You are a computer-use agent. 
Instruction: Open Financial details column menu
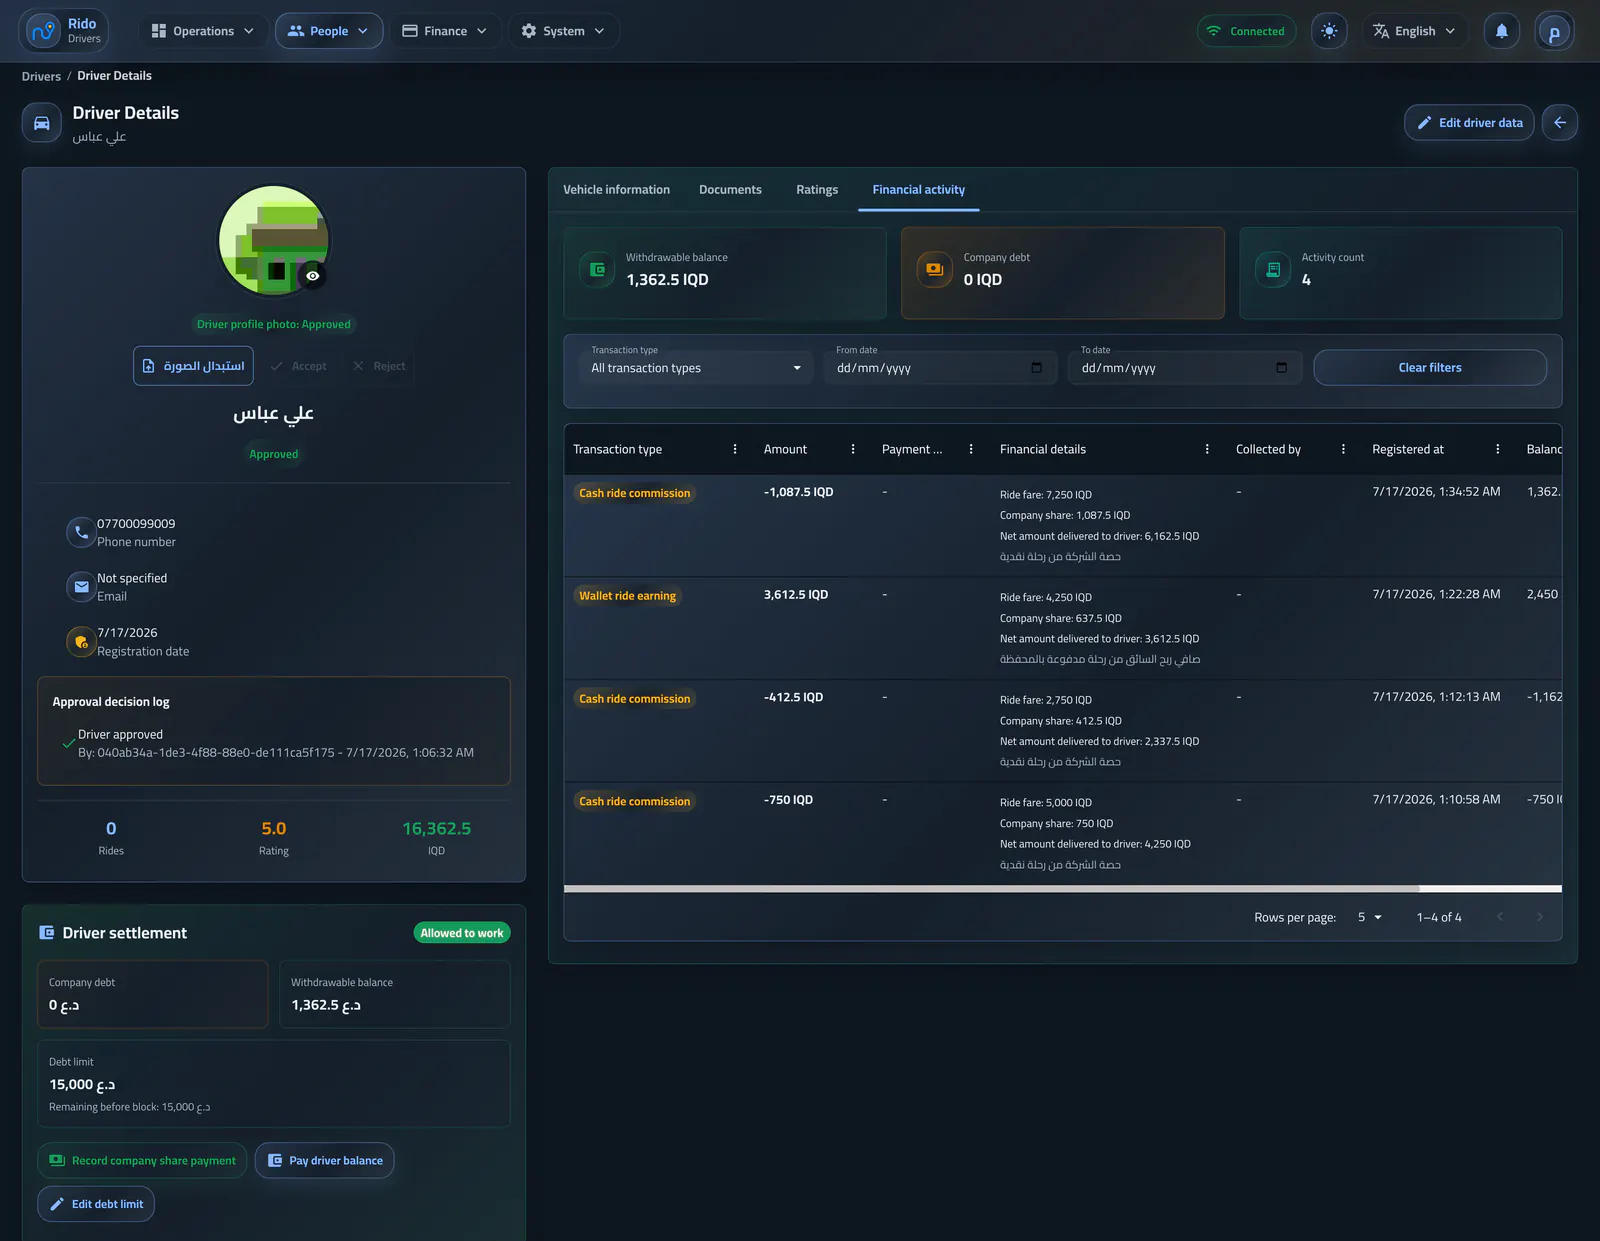(x=1207, y=449)
